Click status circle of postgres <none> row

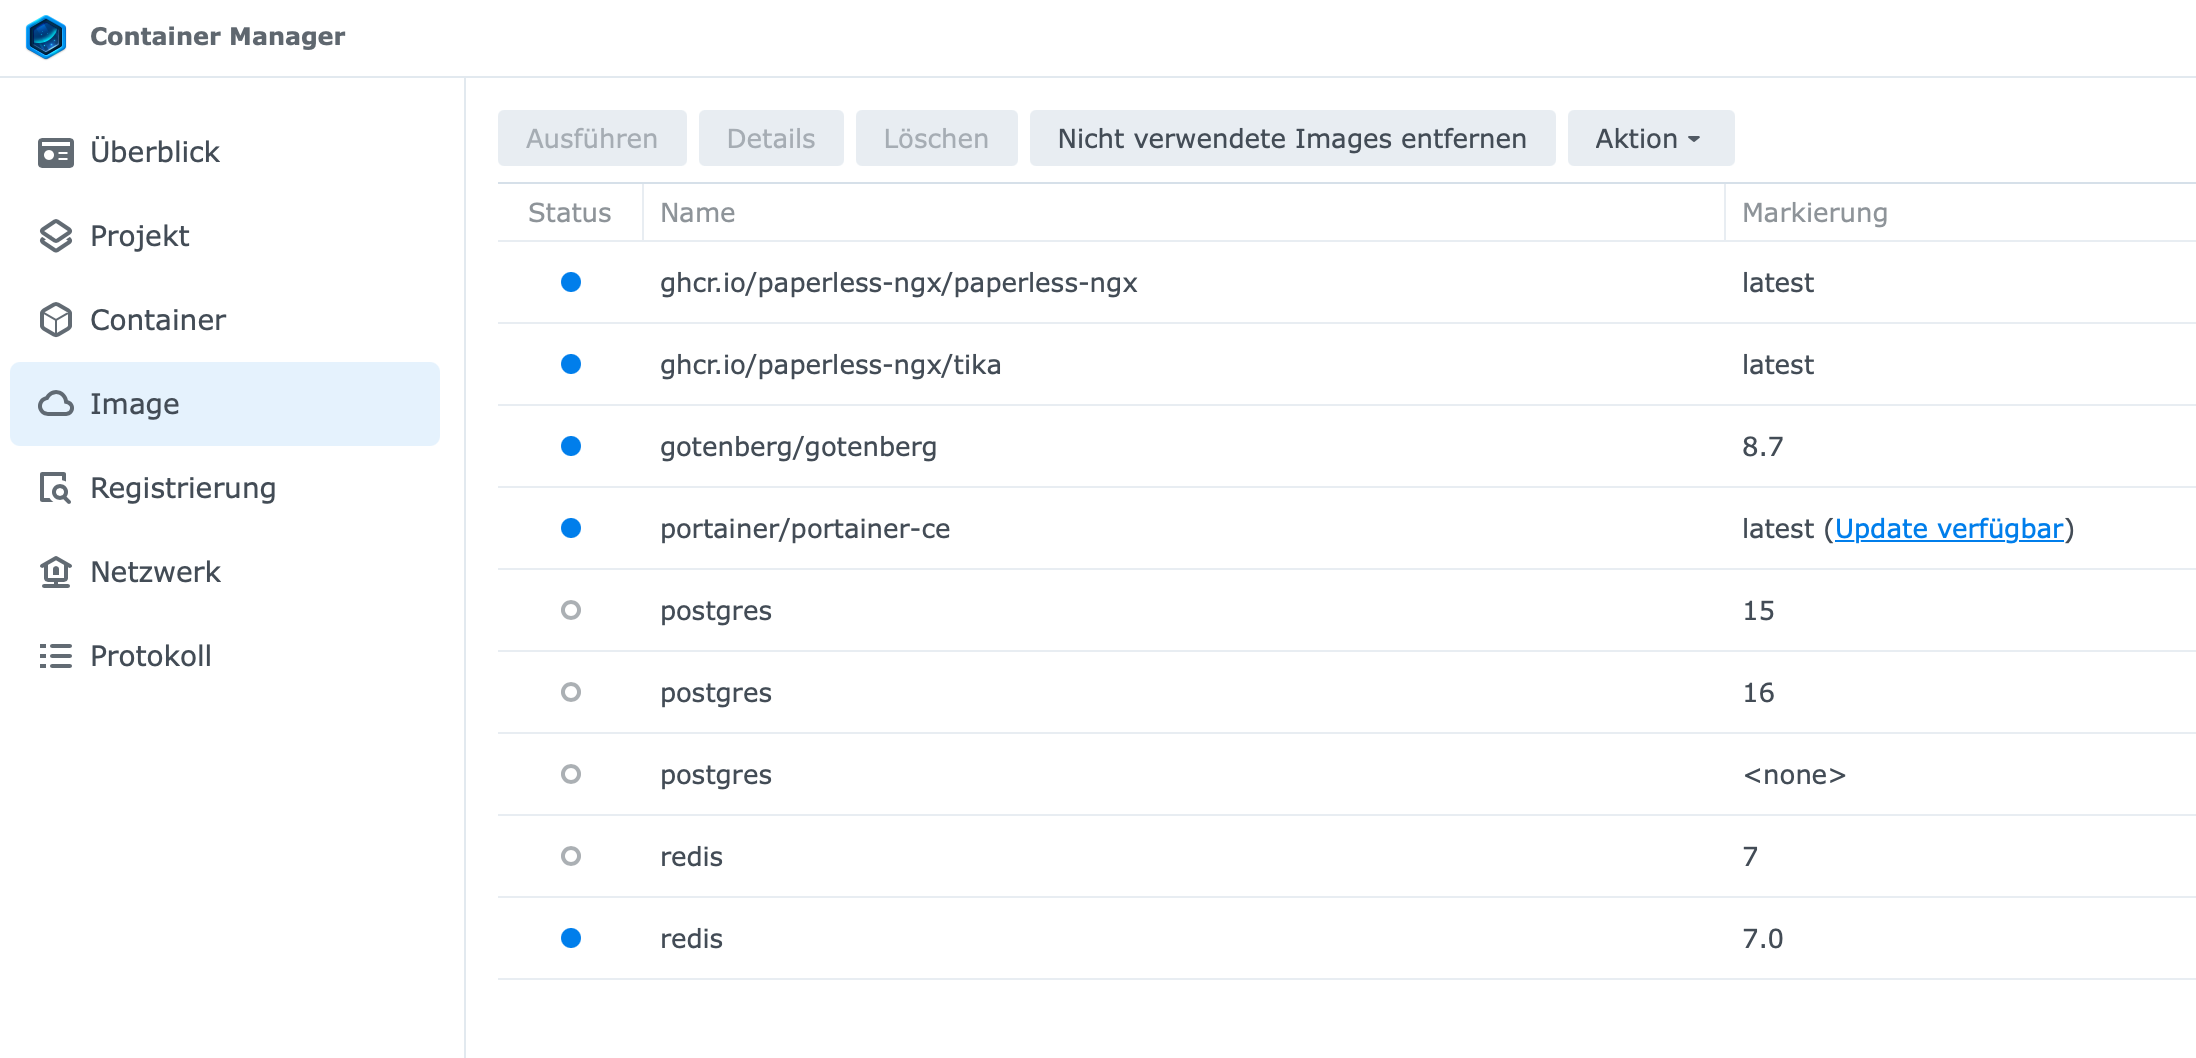point(571,774)
